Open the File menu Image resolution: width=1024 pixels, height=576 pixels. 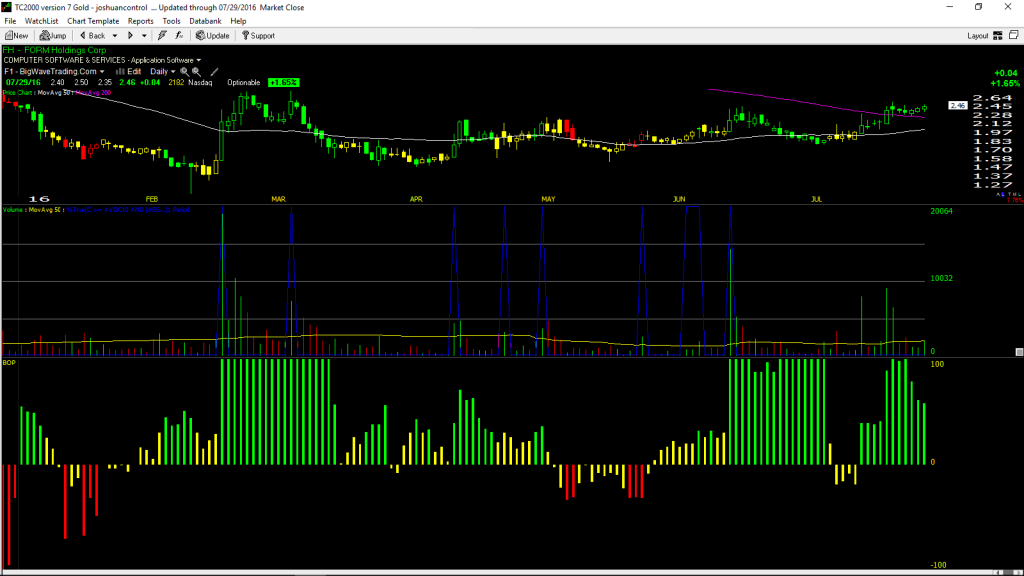[x=10, y=21]
